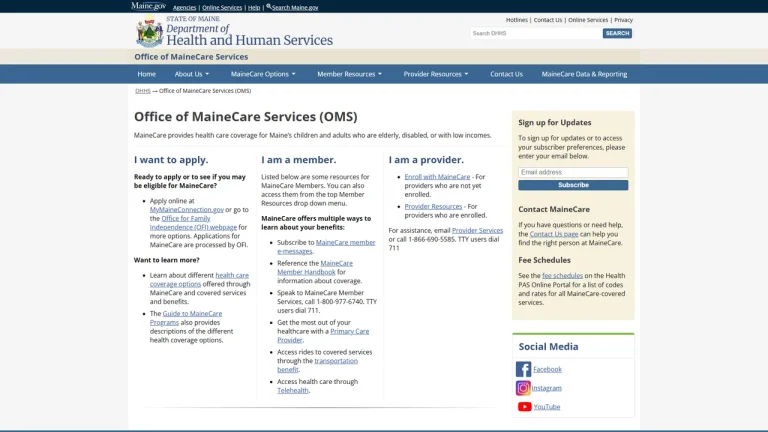This screenshot has height=432, width=768.
Task: Click the 'Social Media' heading
Action: pos(548,346)
